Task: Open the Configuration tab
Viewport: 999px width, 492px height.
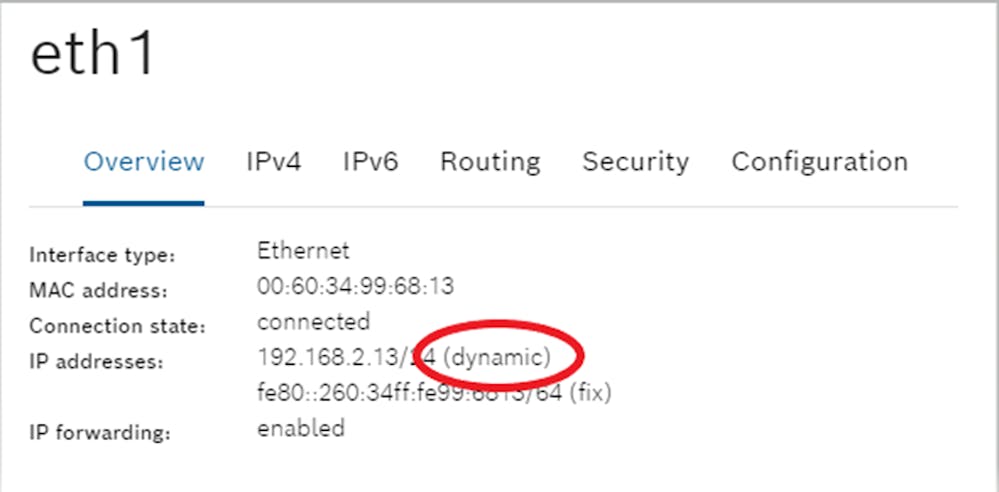Action: point(819,163)
